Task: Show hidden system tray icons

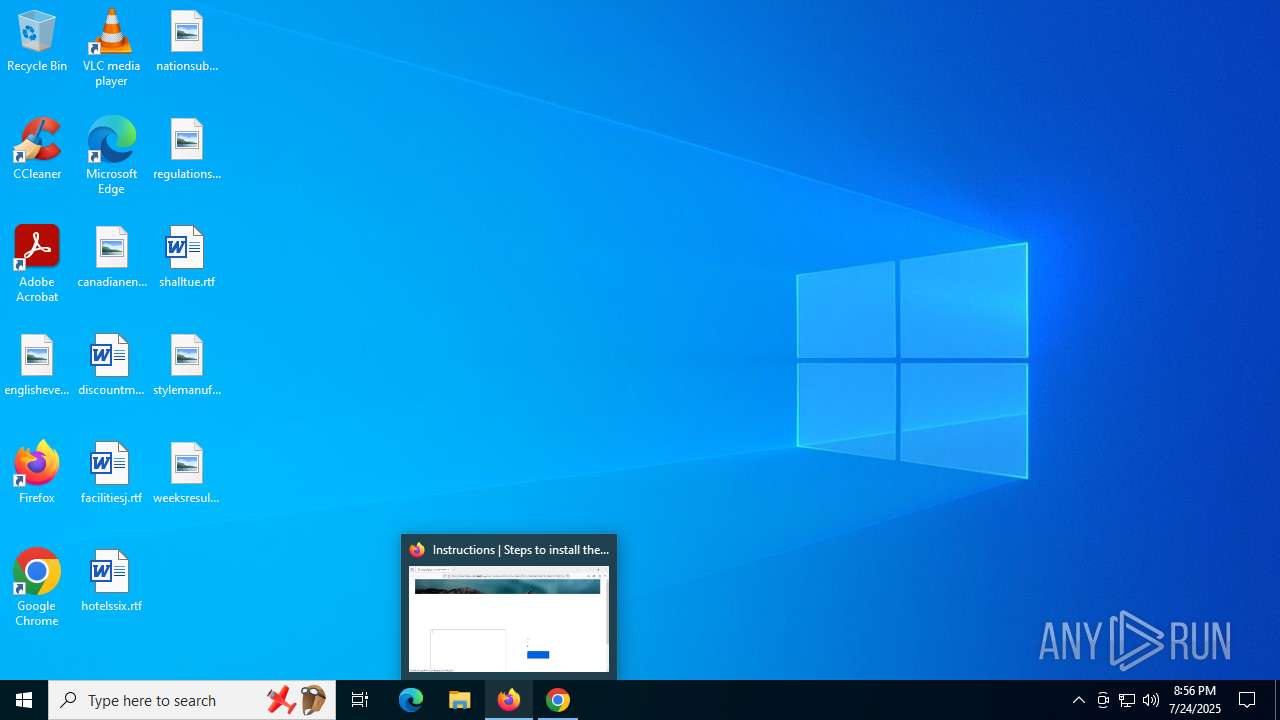Action: click(1079, 700)
